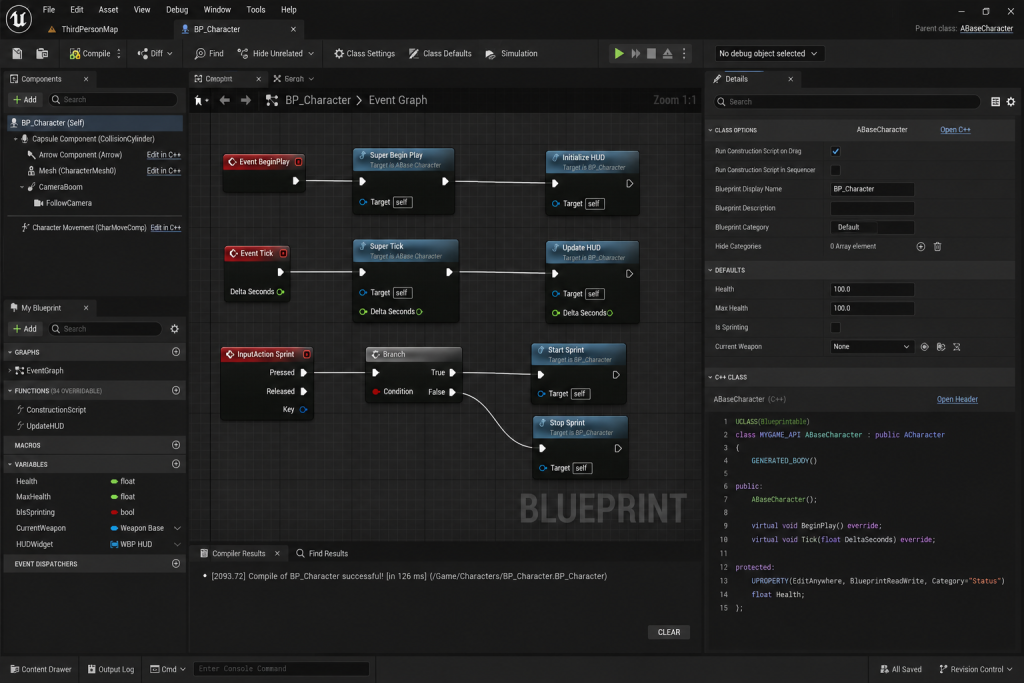The width and height of the screenshot is (1024, 683).
Task: Click Add button in Components panel
Action: [x=25, y=99]
